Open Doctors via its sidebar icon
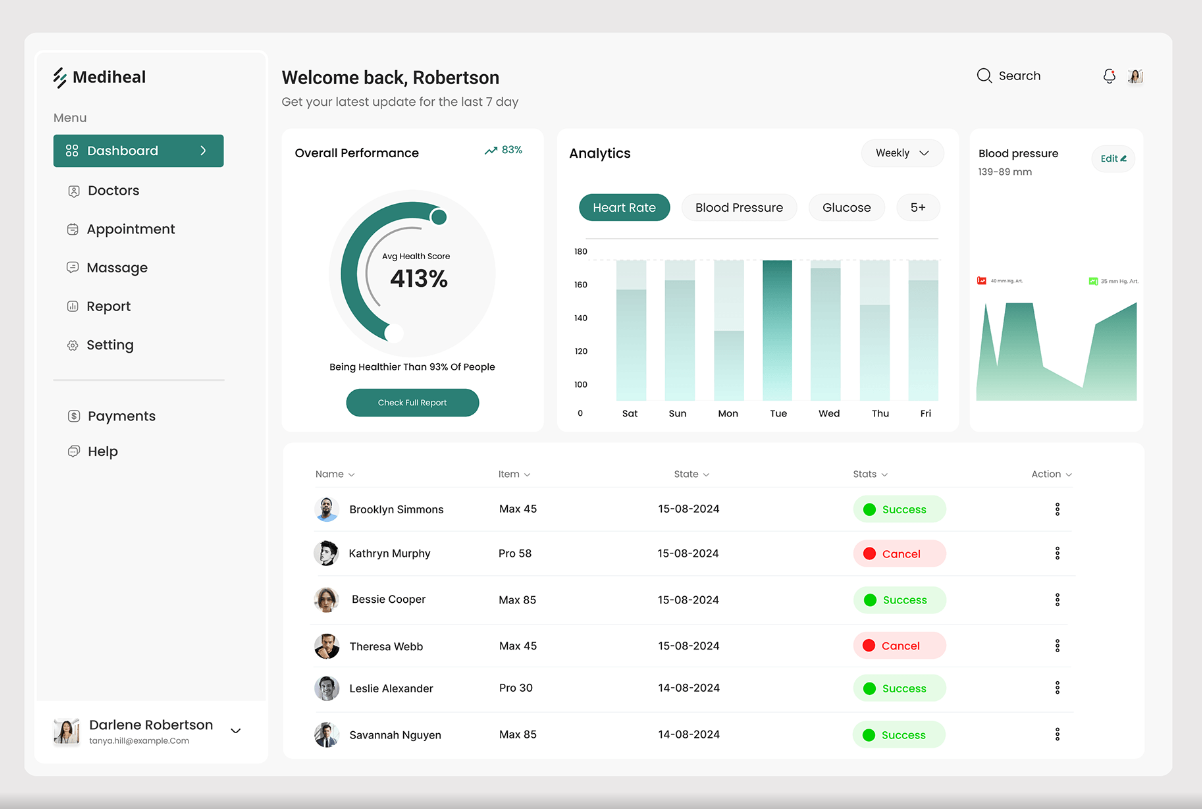 (73, 191)
